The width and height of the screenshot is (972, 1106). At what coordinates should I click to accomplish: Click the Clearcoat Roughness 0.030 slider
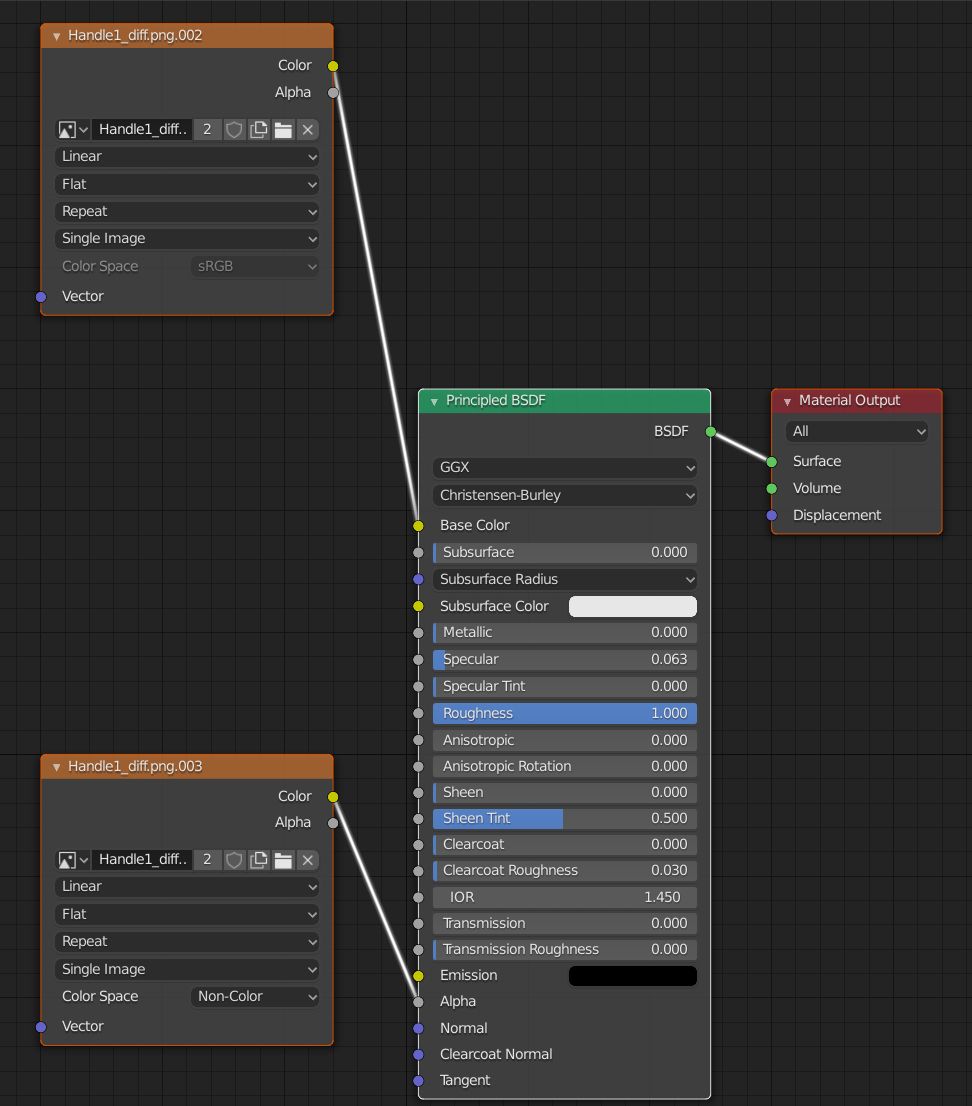[x=565, y=870]
